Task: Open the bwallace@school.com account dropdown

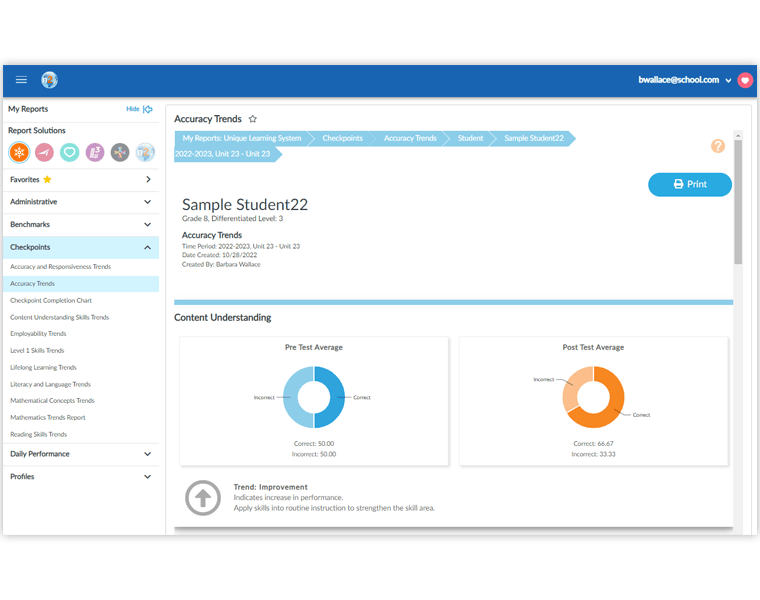Action: [x=684, y=80]
